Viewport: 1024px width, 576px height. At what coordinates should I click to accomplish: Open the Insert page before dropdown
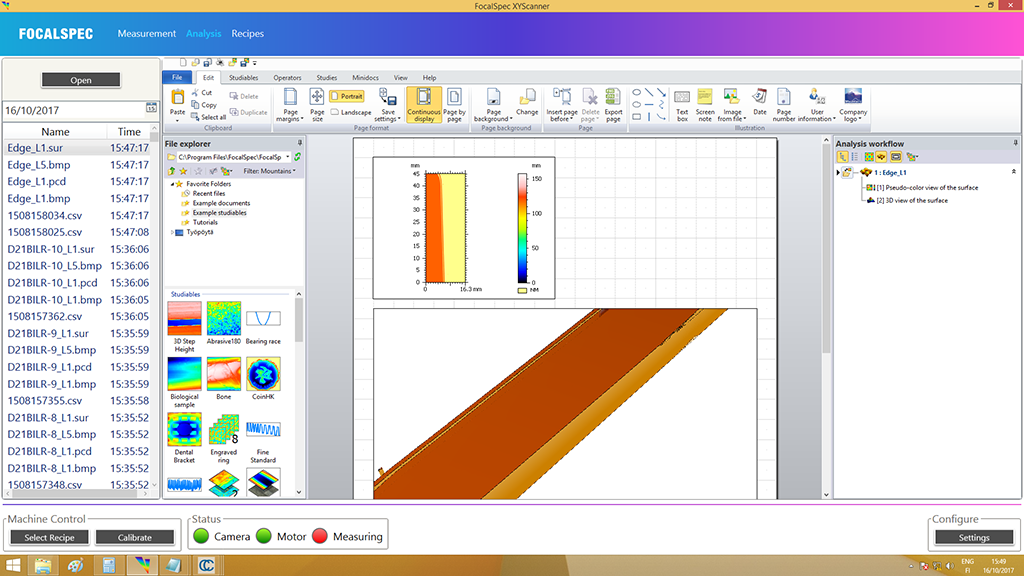pyautogui.click(x=562, y=104)
